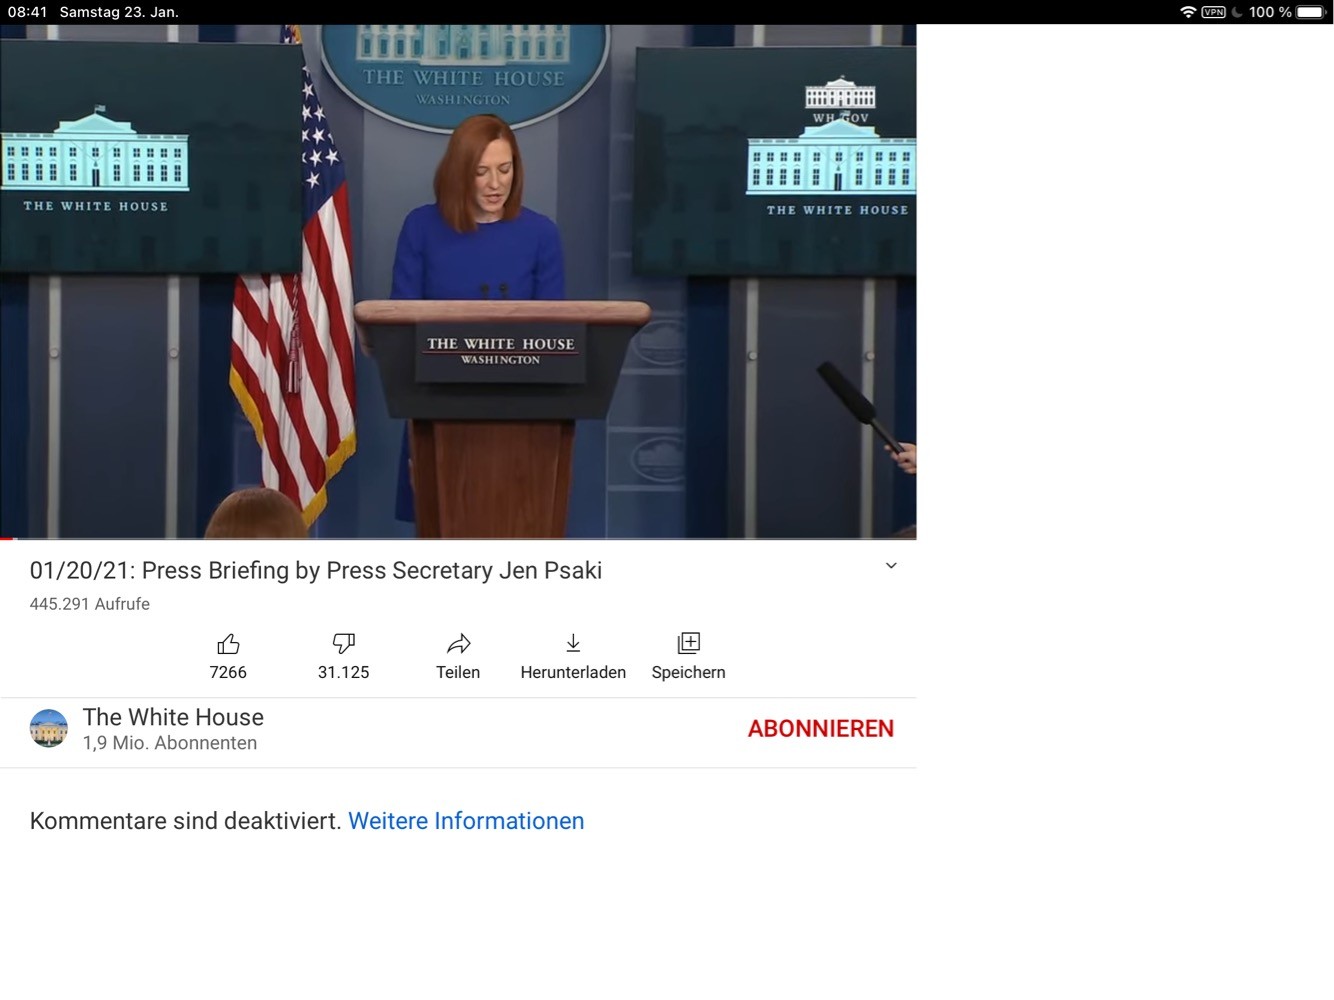Tap the Do Not Disturb moon icon
This screenshot has width=1334, height=1000.
1237,12
